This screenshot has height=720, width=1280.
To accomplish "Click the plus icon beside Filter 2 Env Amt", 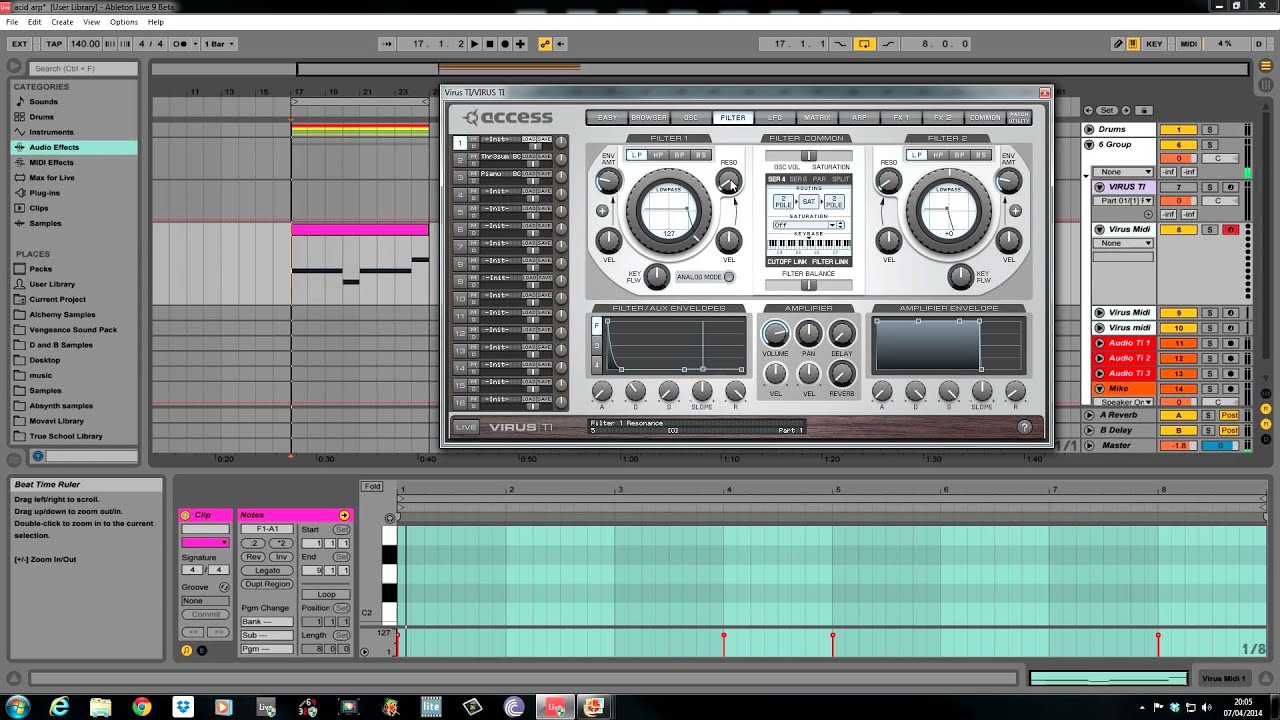I will pos(1015,211).
